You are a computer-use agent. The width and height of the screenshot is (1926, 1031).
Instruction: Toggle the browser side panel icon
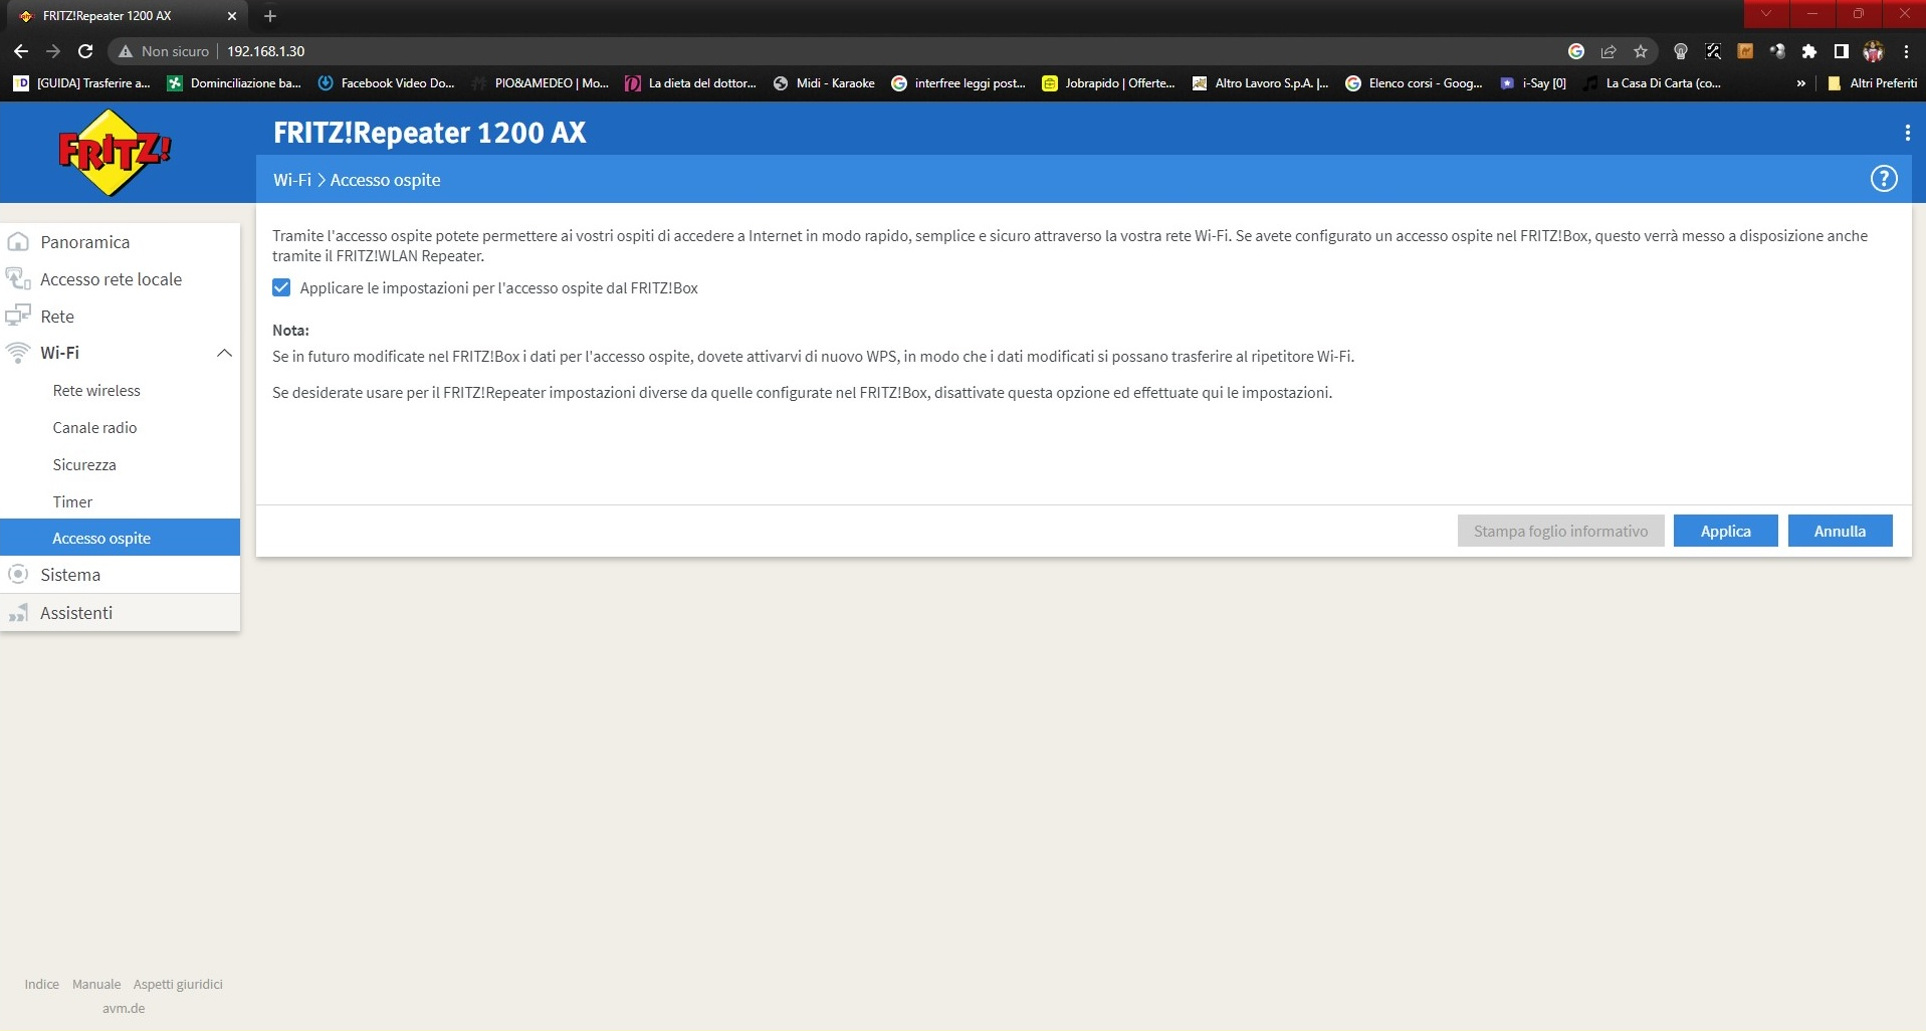tap(1841, 51)
